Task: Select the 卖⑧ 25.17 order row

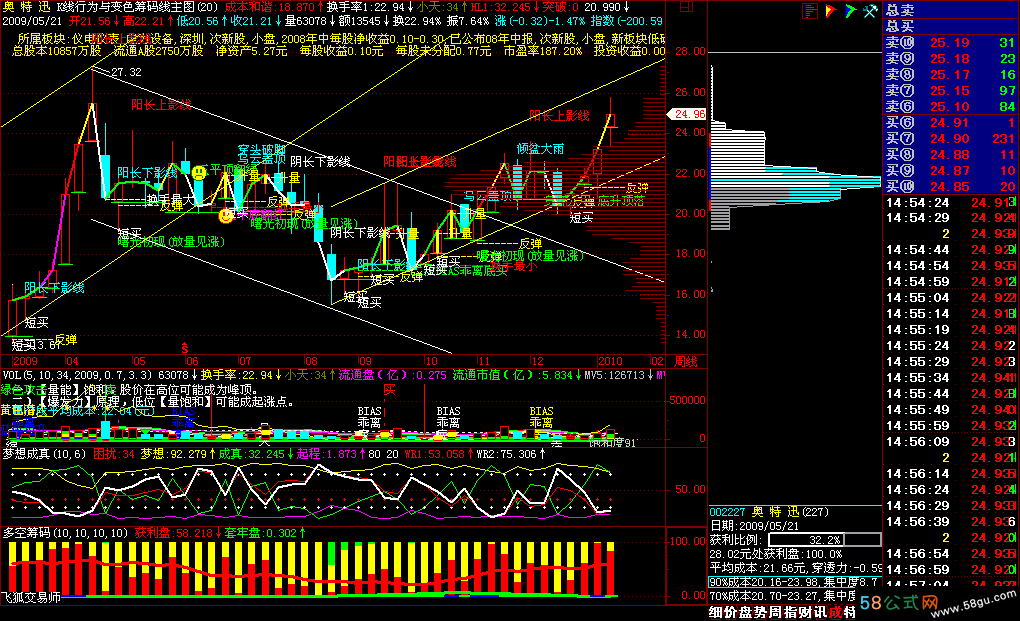Action: pos(951,75)
